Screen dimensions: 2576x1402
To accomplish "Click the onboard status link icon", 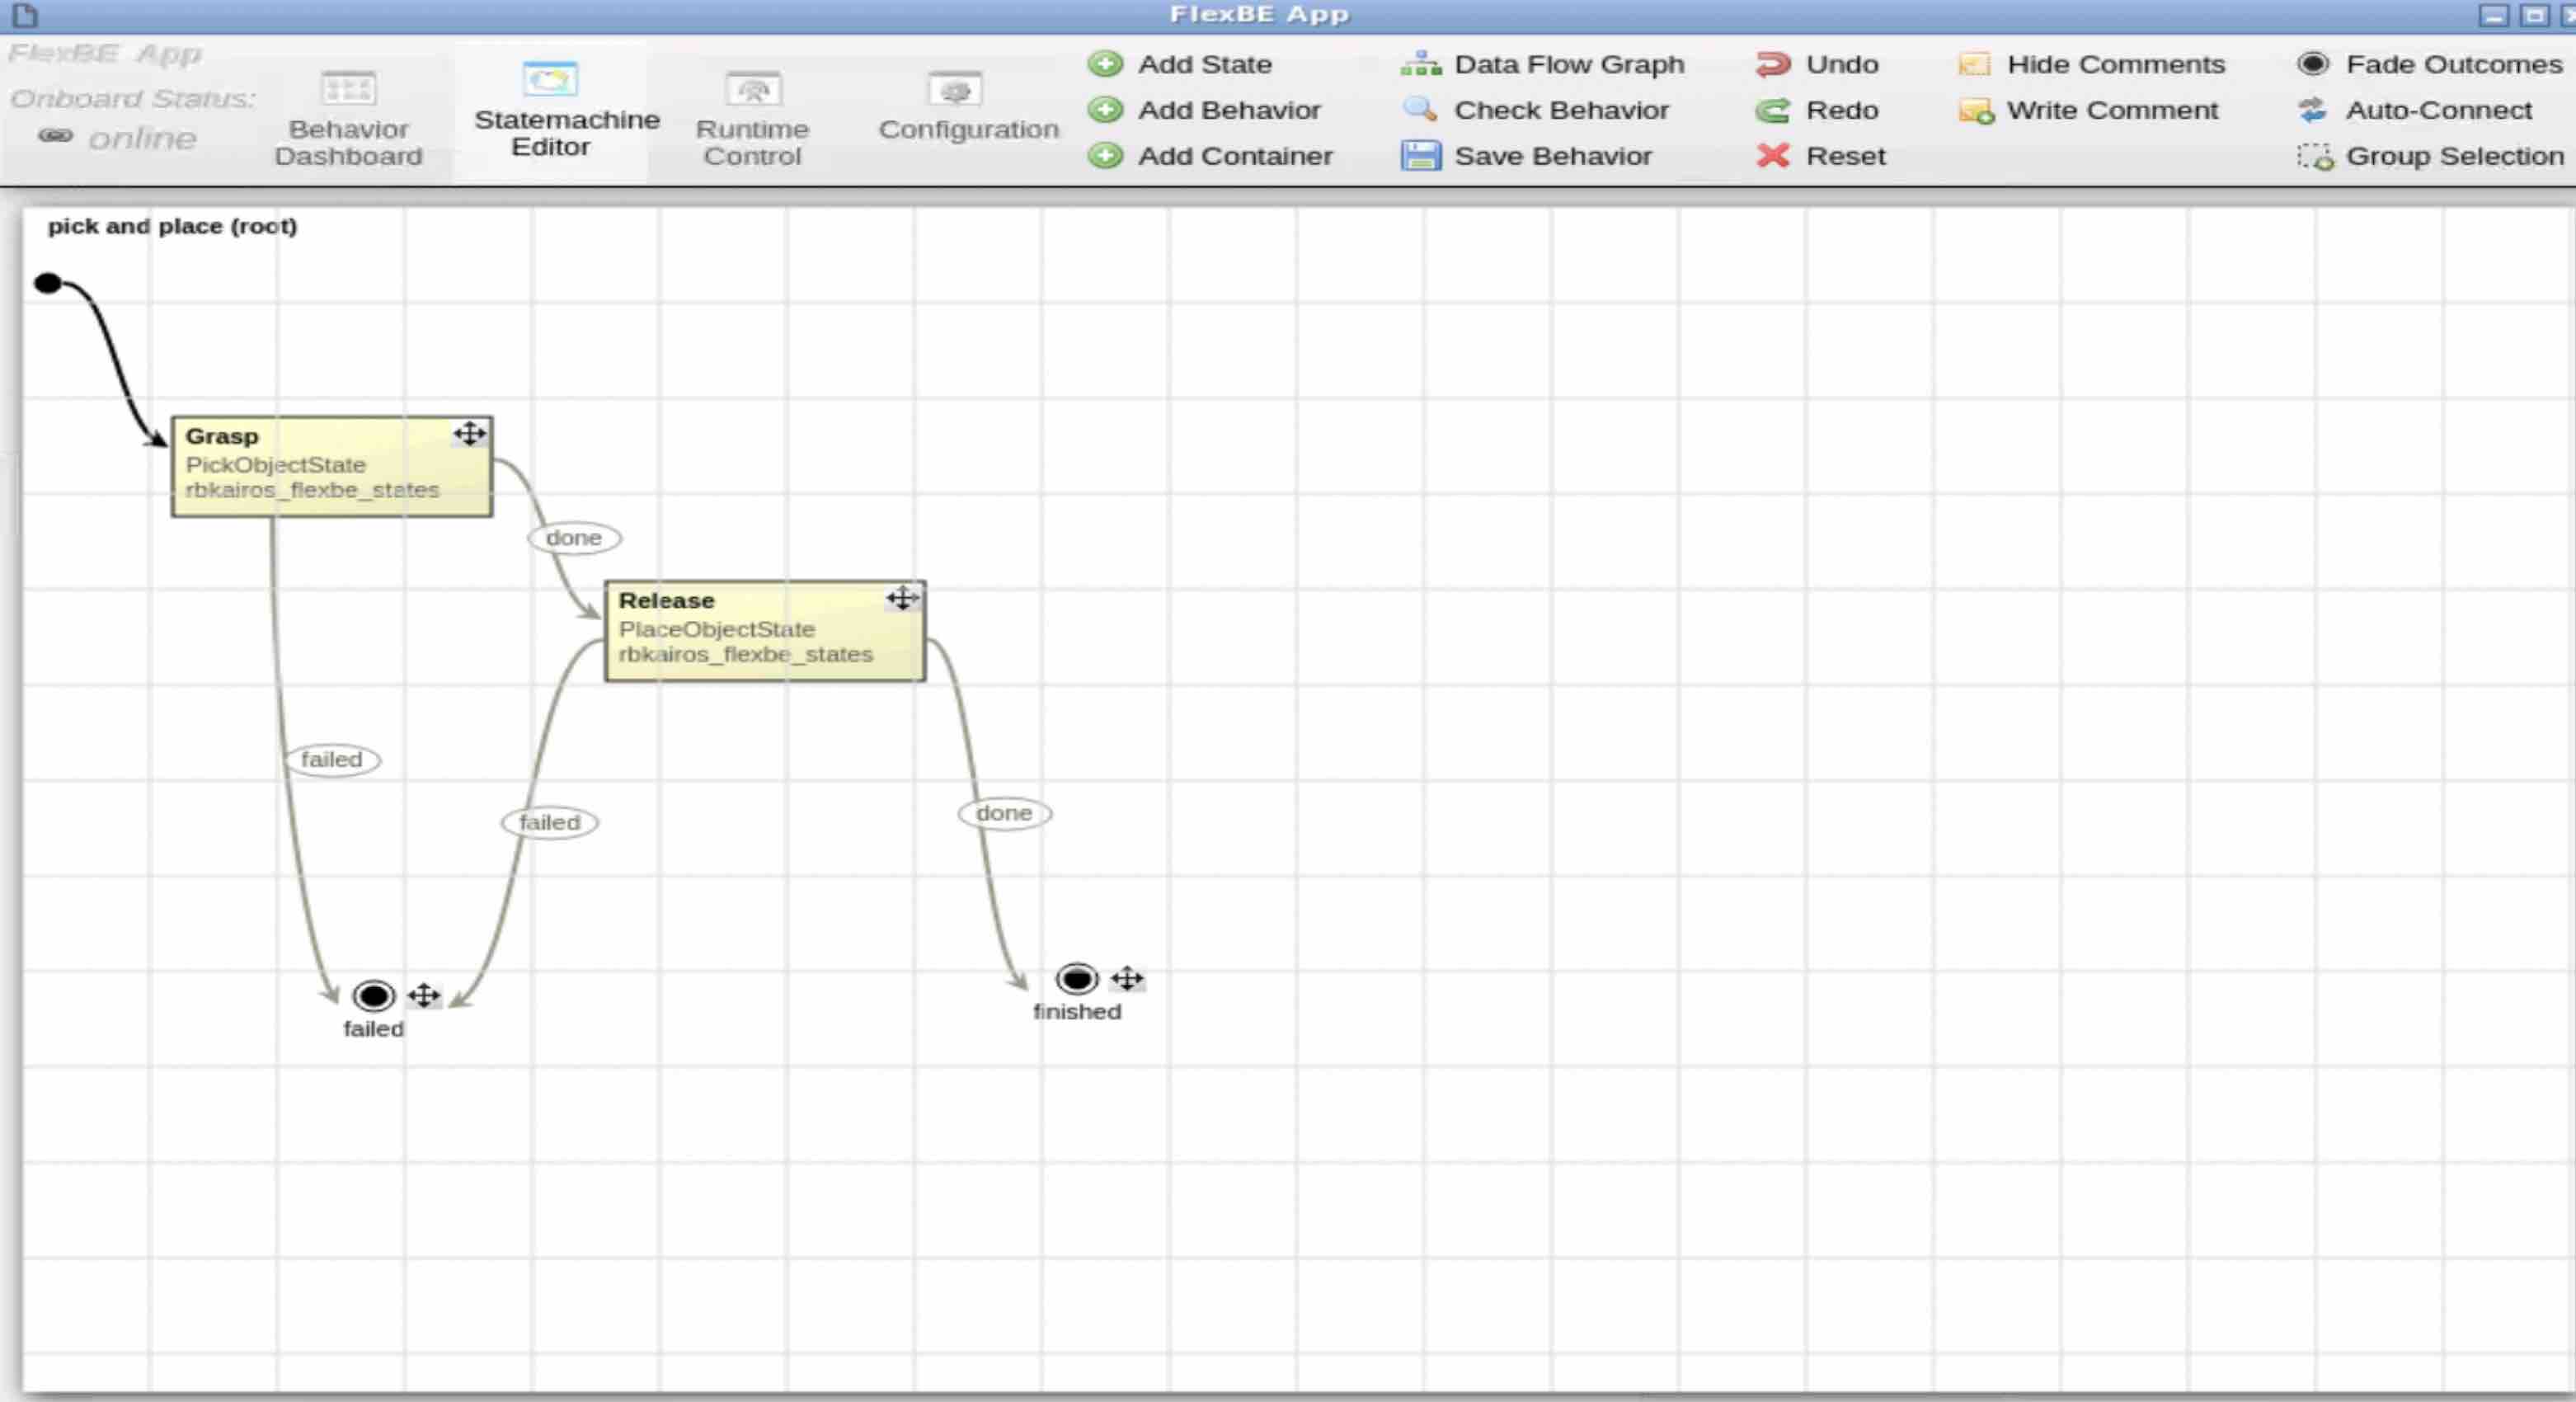I will pyautogui.click(x=56, y=136).
